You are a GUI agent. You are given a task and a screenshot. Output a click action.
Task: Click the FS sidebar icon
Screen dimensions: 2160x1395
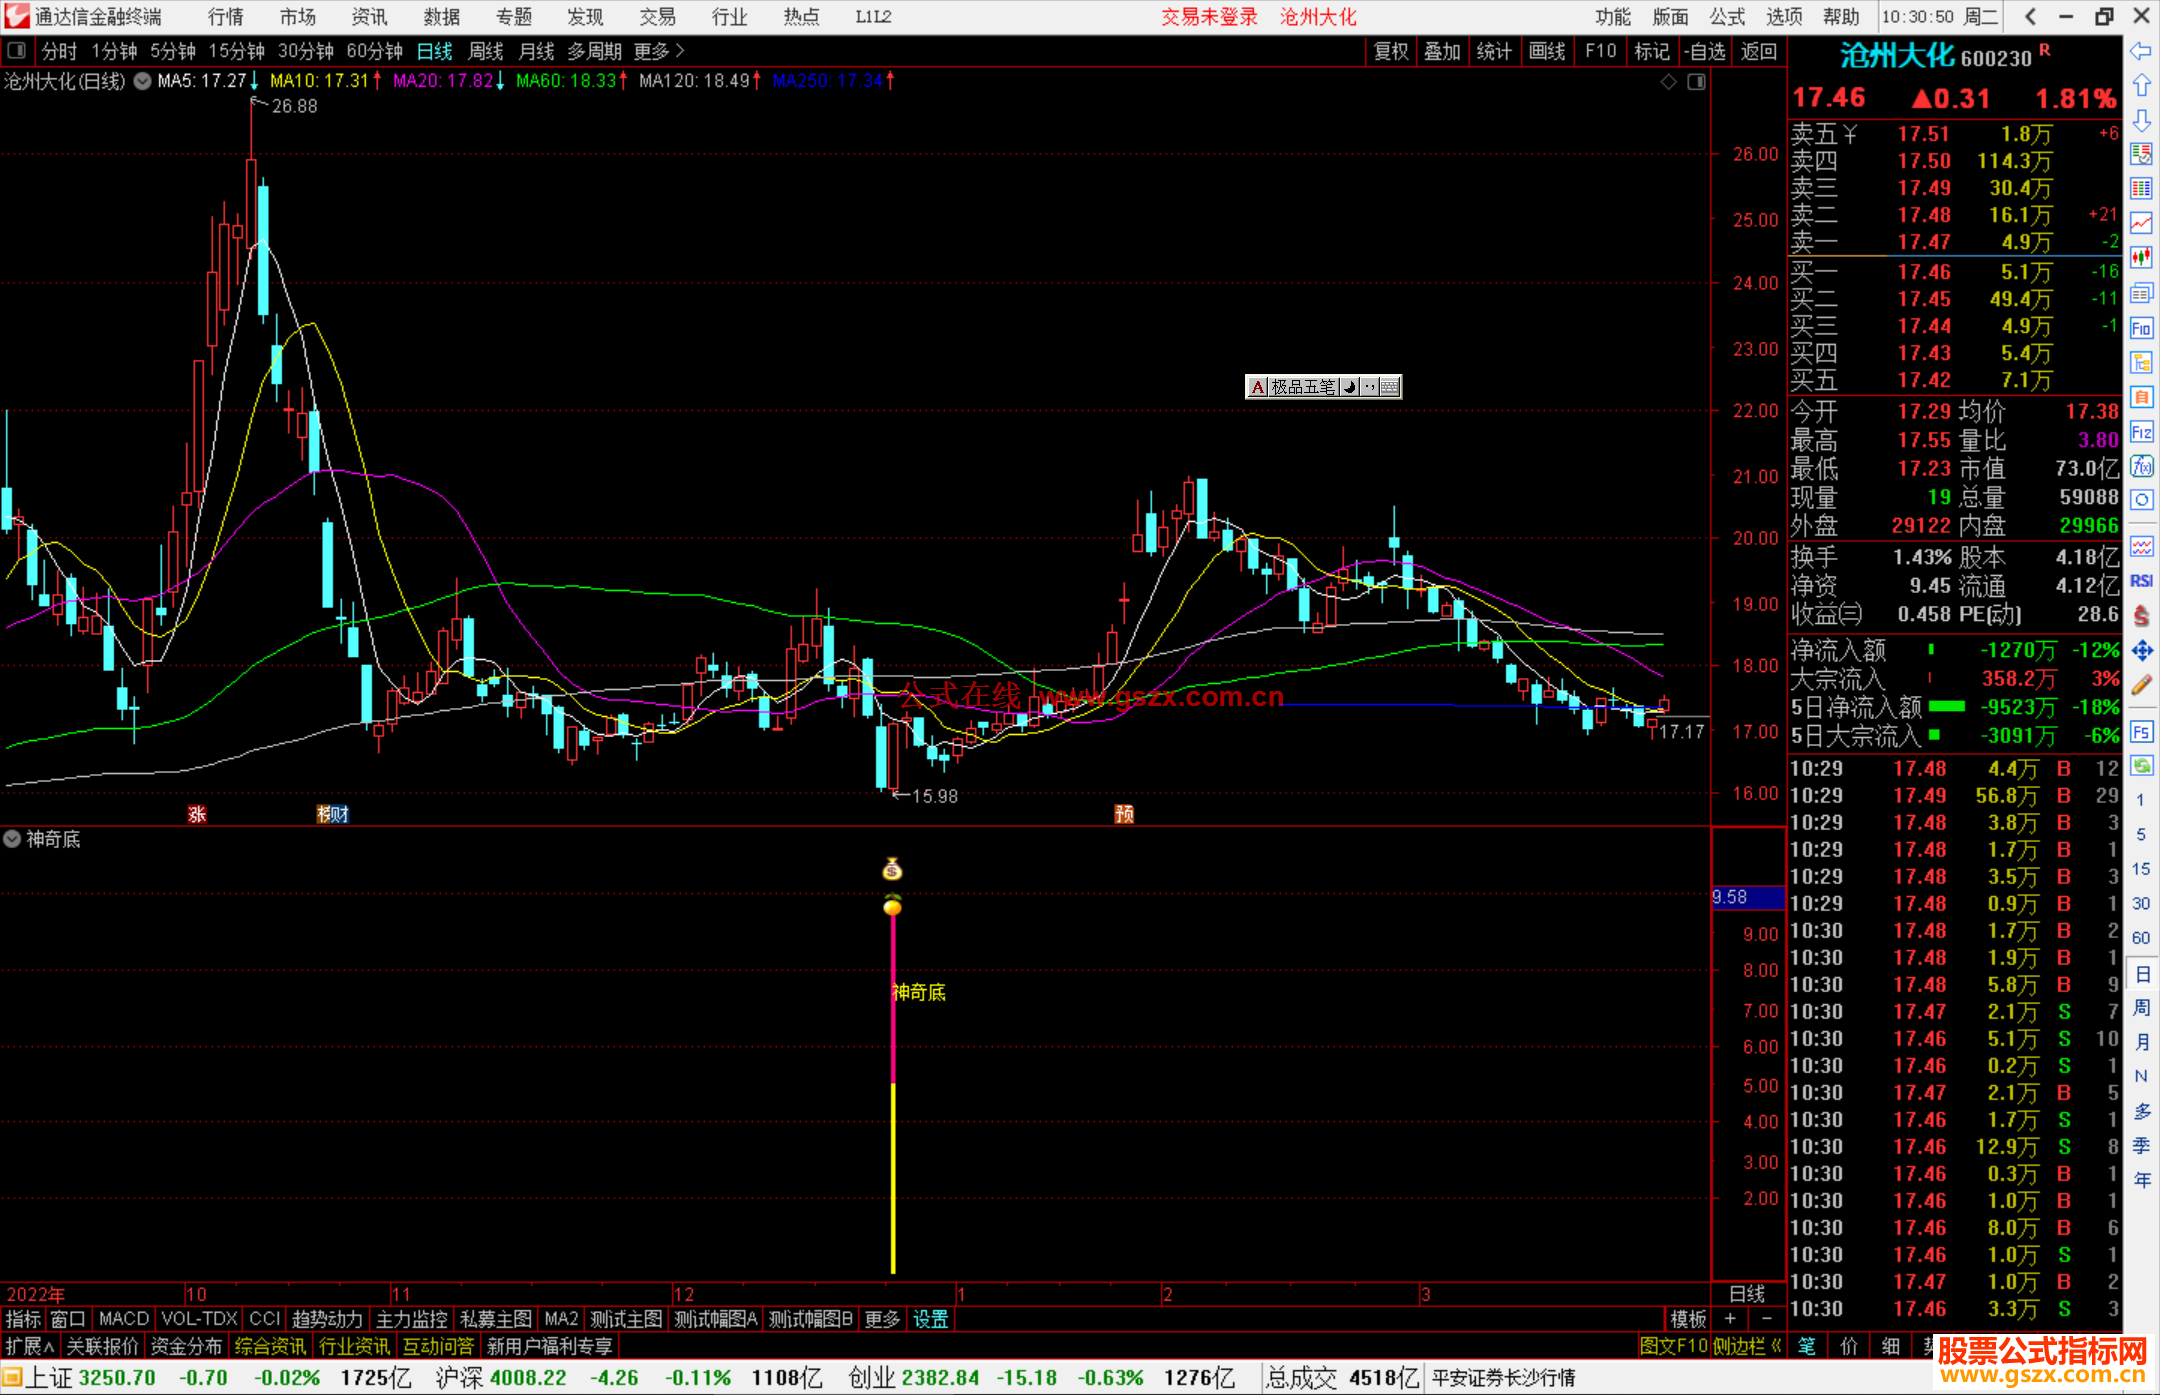click(x=2141, y=731)
